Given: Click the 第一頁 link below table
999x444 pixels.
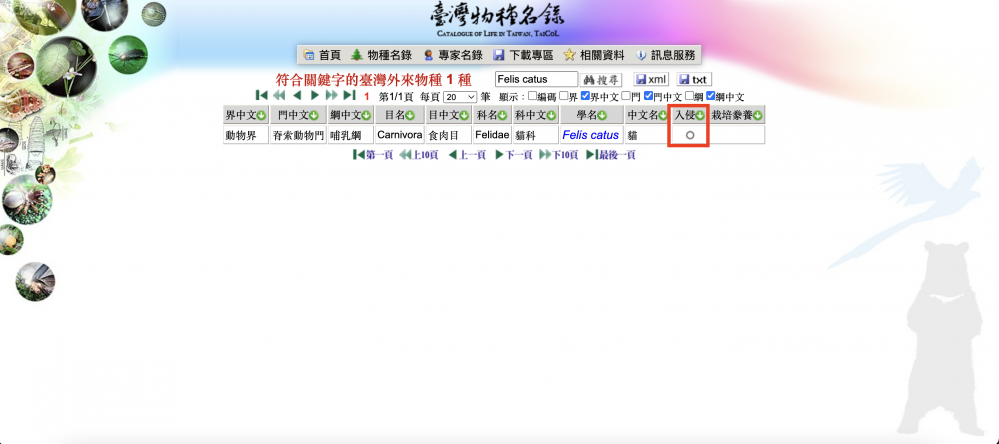Looking at the screenshot, I should [372, 155].
